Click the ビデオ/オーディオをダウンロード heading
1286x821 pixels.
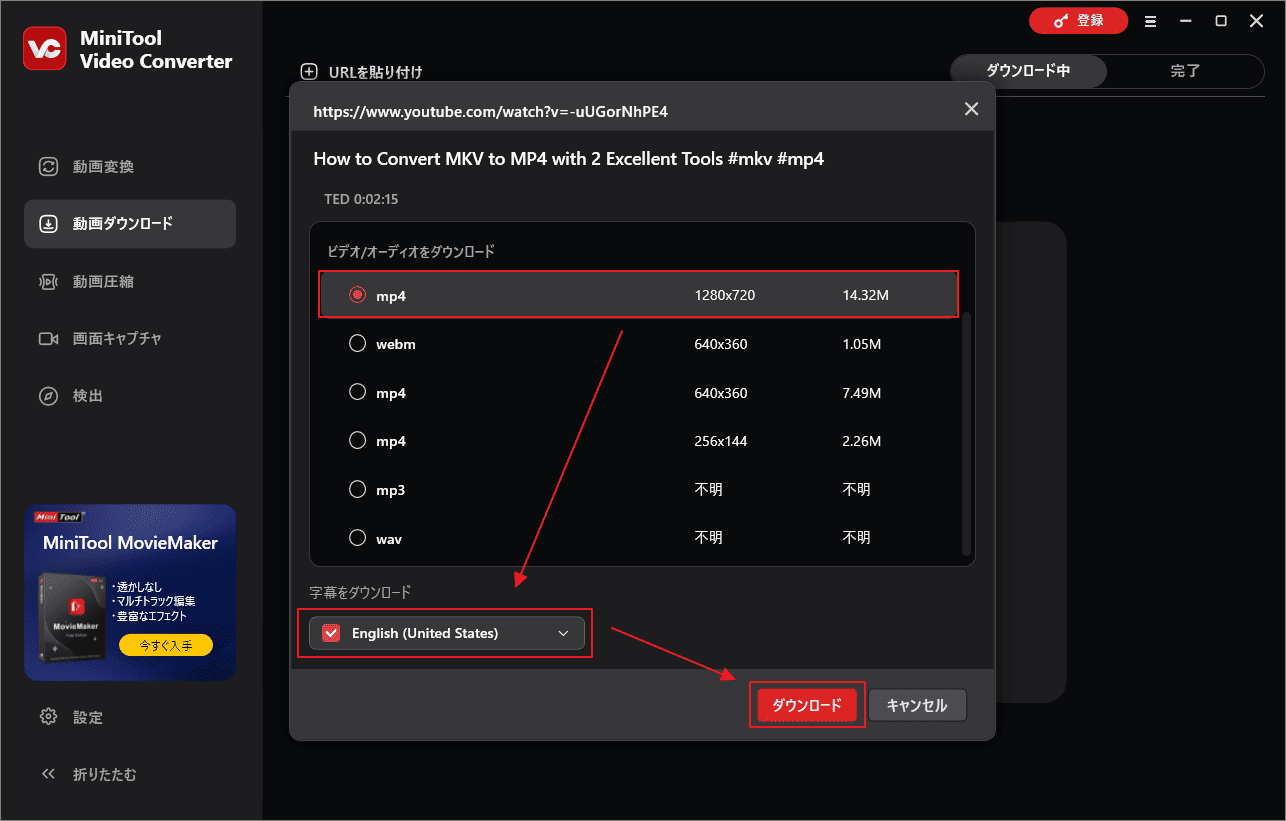click(x=411, y=251)
